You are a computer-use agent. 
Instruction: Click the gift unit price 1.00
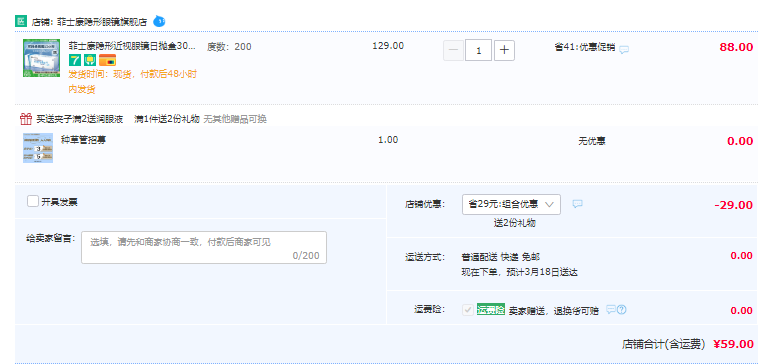click(x=388, y=140)
